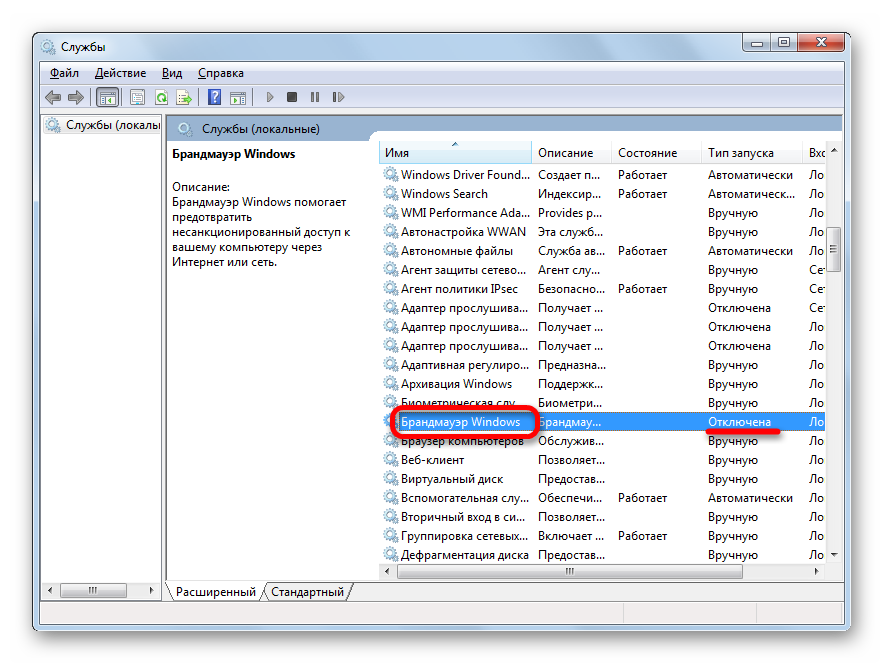The height and width of the screenshot is (664, 884).
Task: Select Службы (локальные) in the console tree
Action: coord(112,125)
